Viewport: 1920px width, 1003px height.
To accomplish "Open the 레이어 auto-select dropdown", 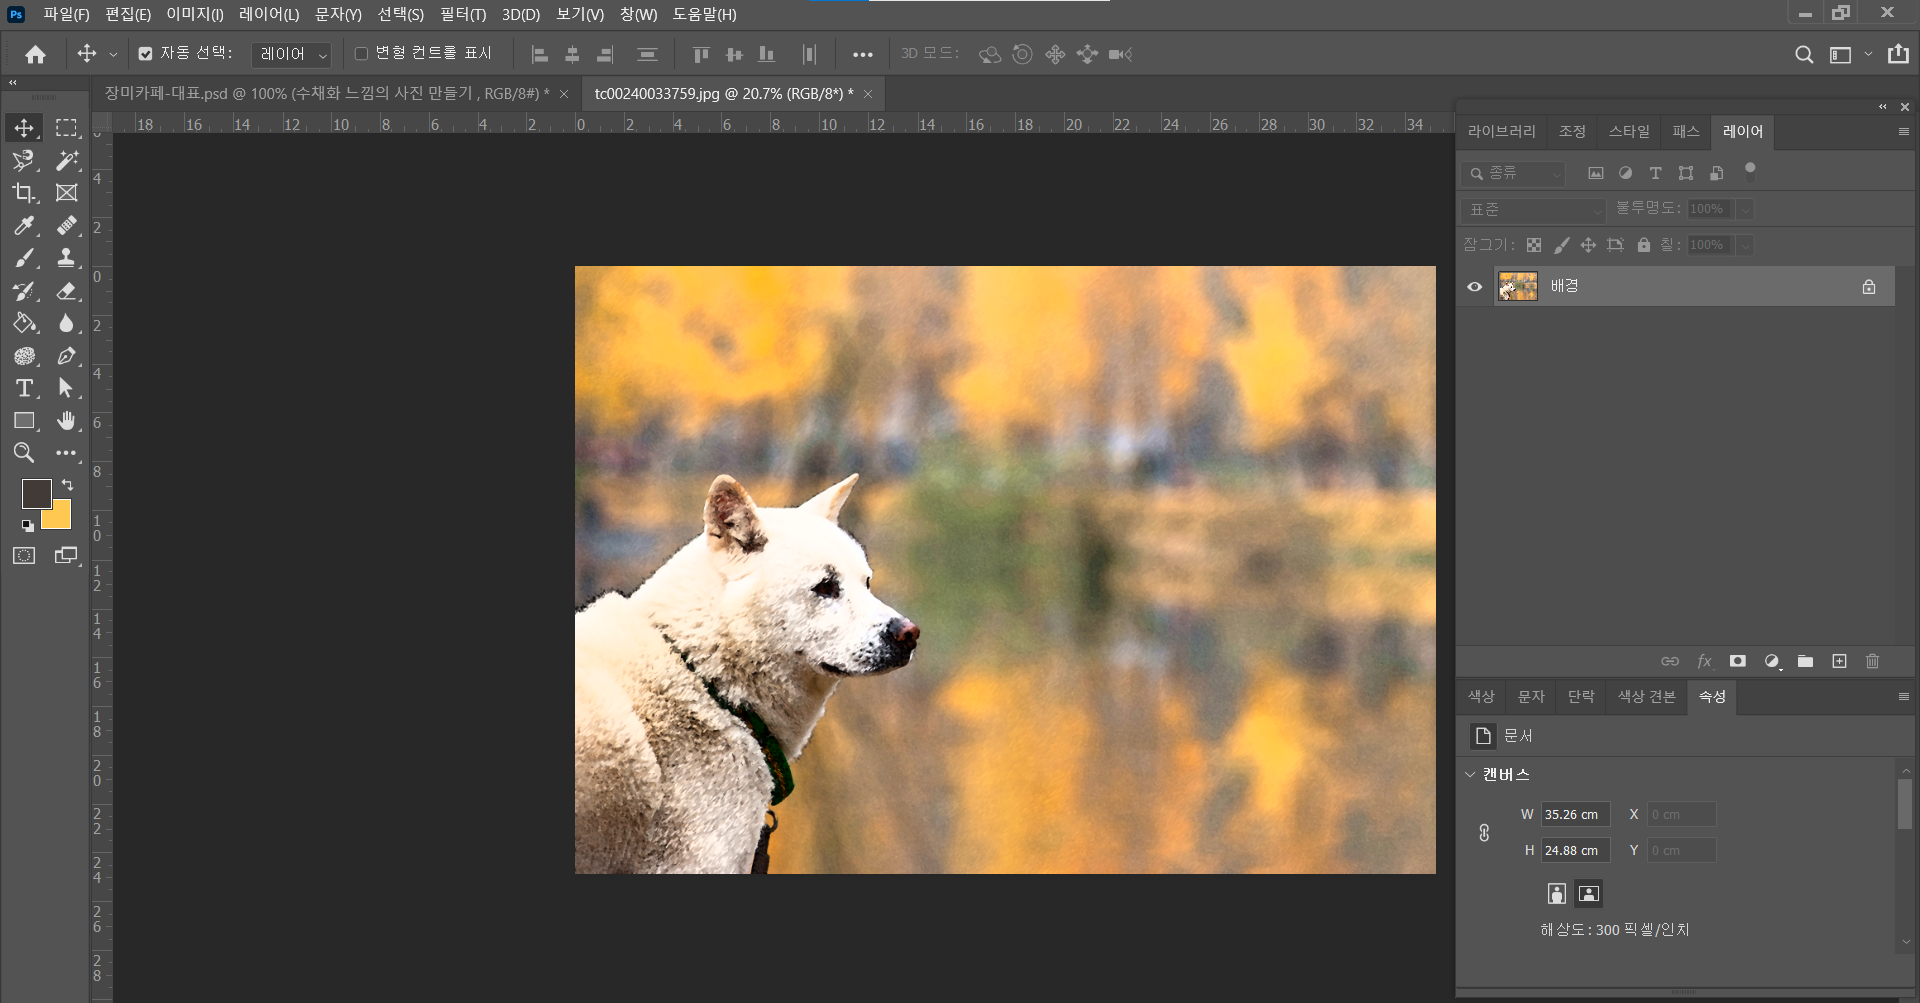I will (x=291, y=54).
